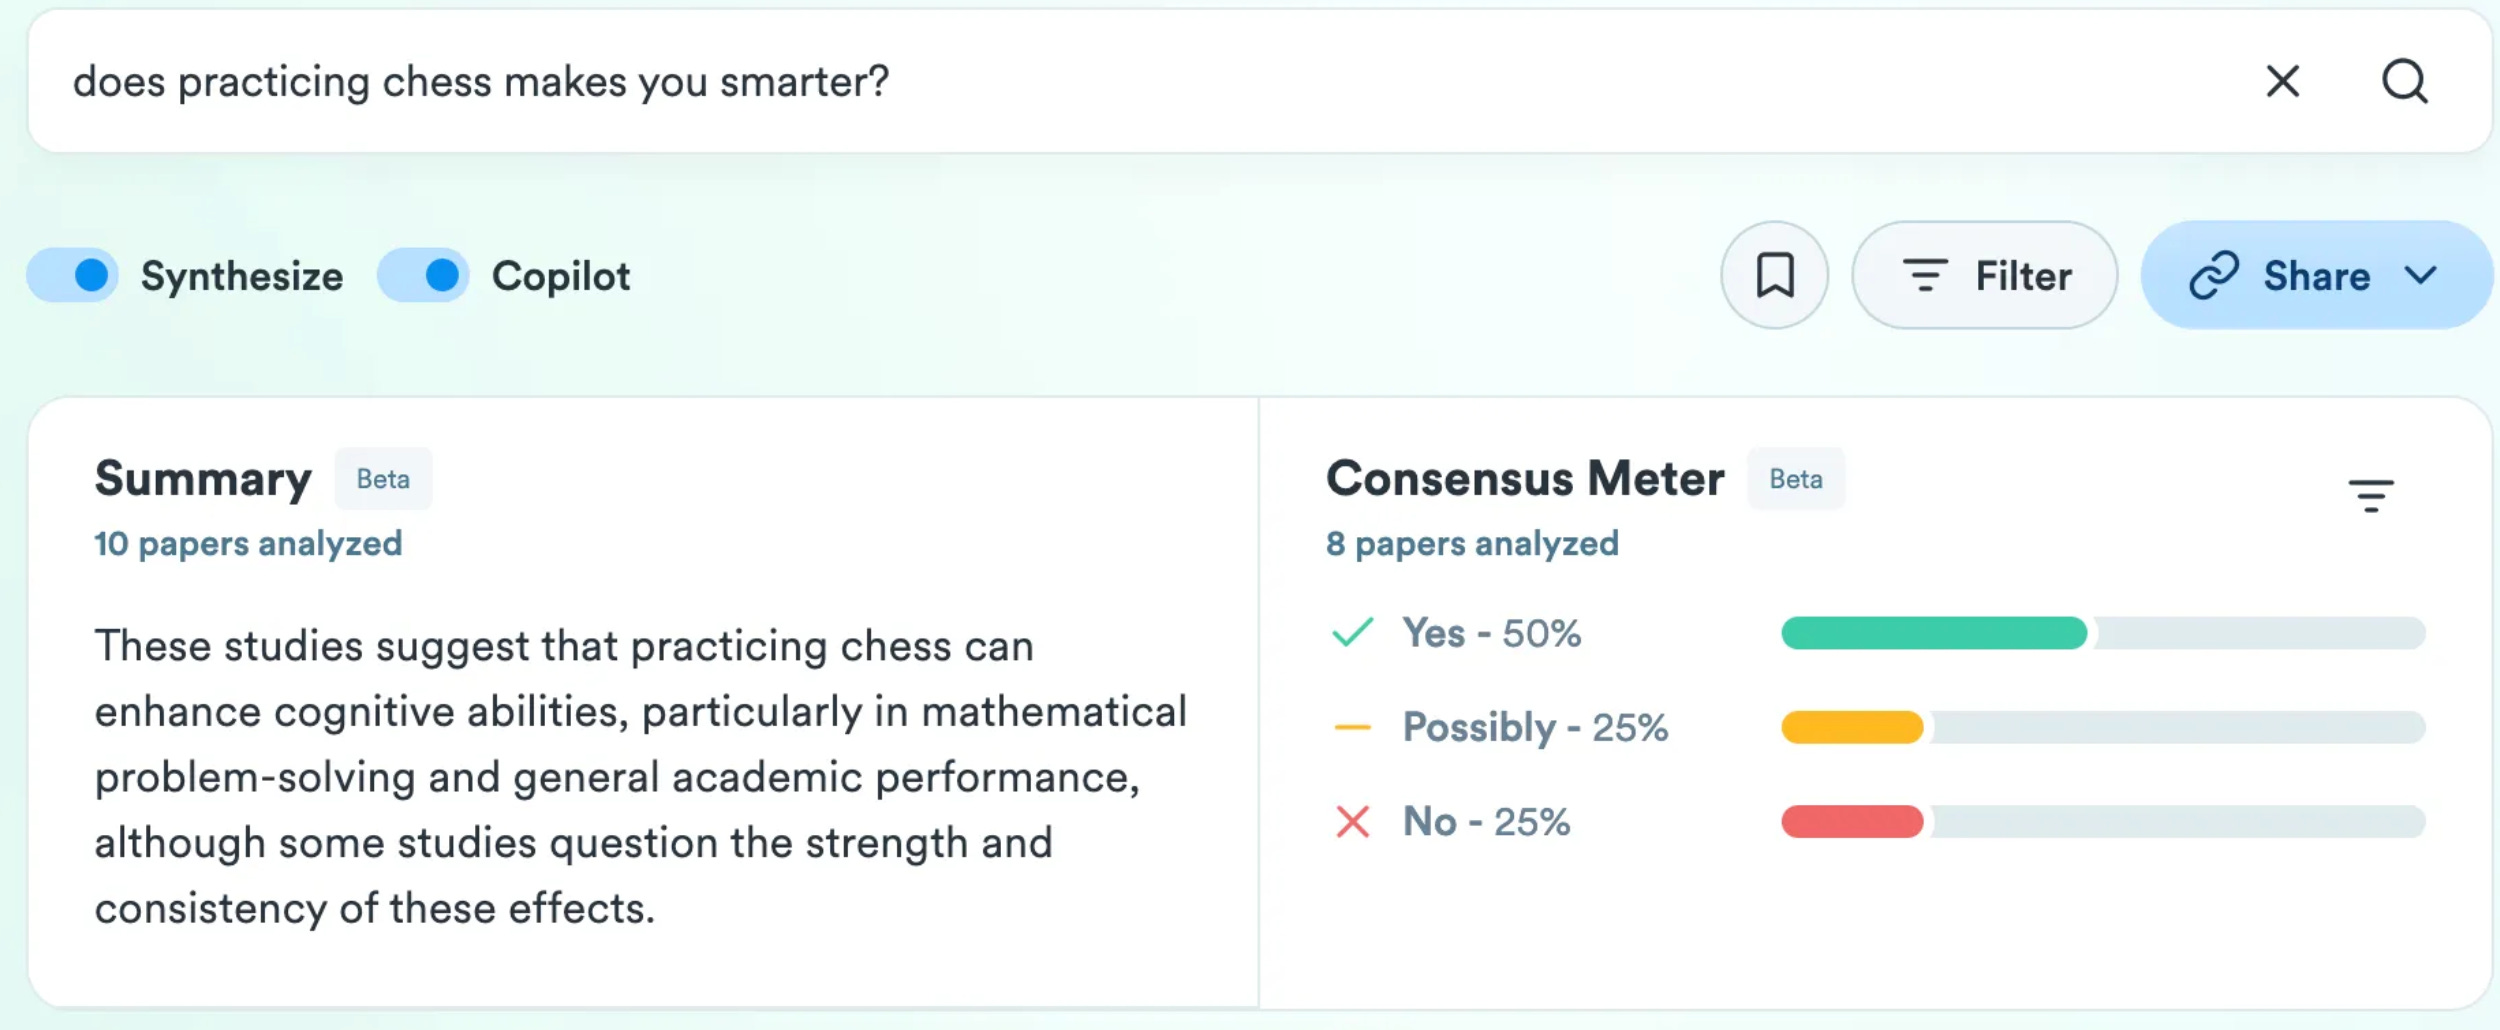Click the link icon in Share button
This screenshot has height=1030, width=2500.
coord(2214,275)
